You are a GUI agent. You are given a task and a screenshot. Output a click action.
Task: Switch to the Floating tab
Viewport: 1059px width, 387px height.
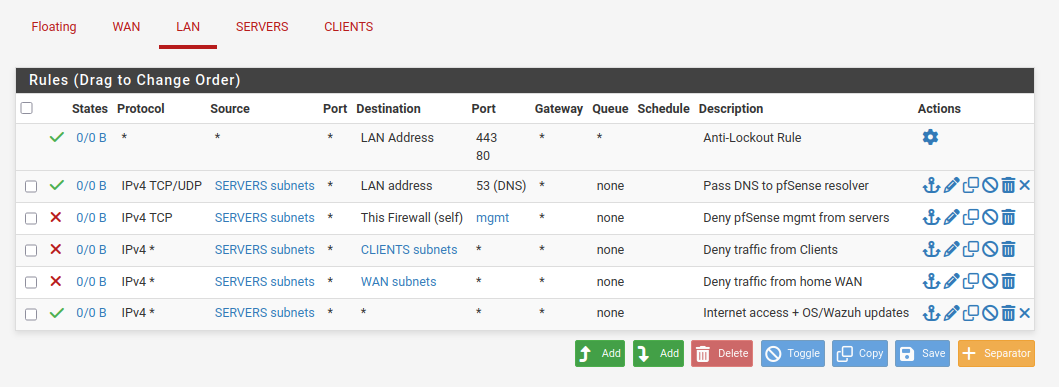click(54, 27)
